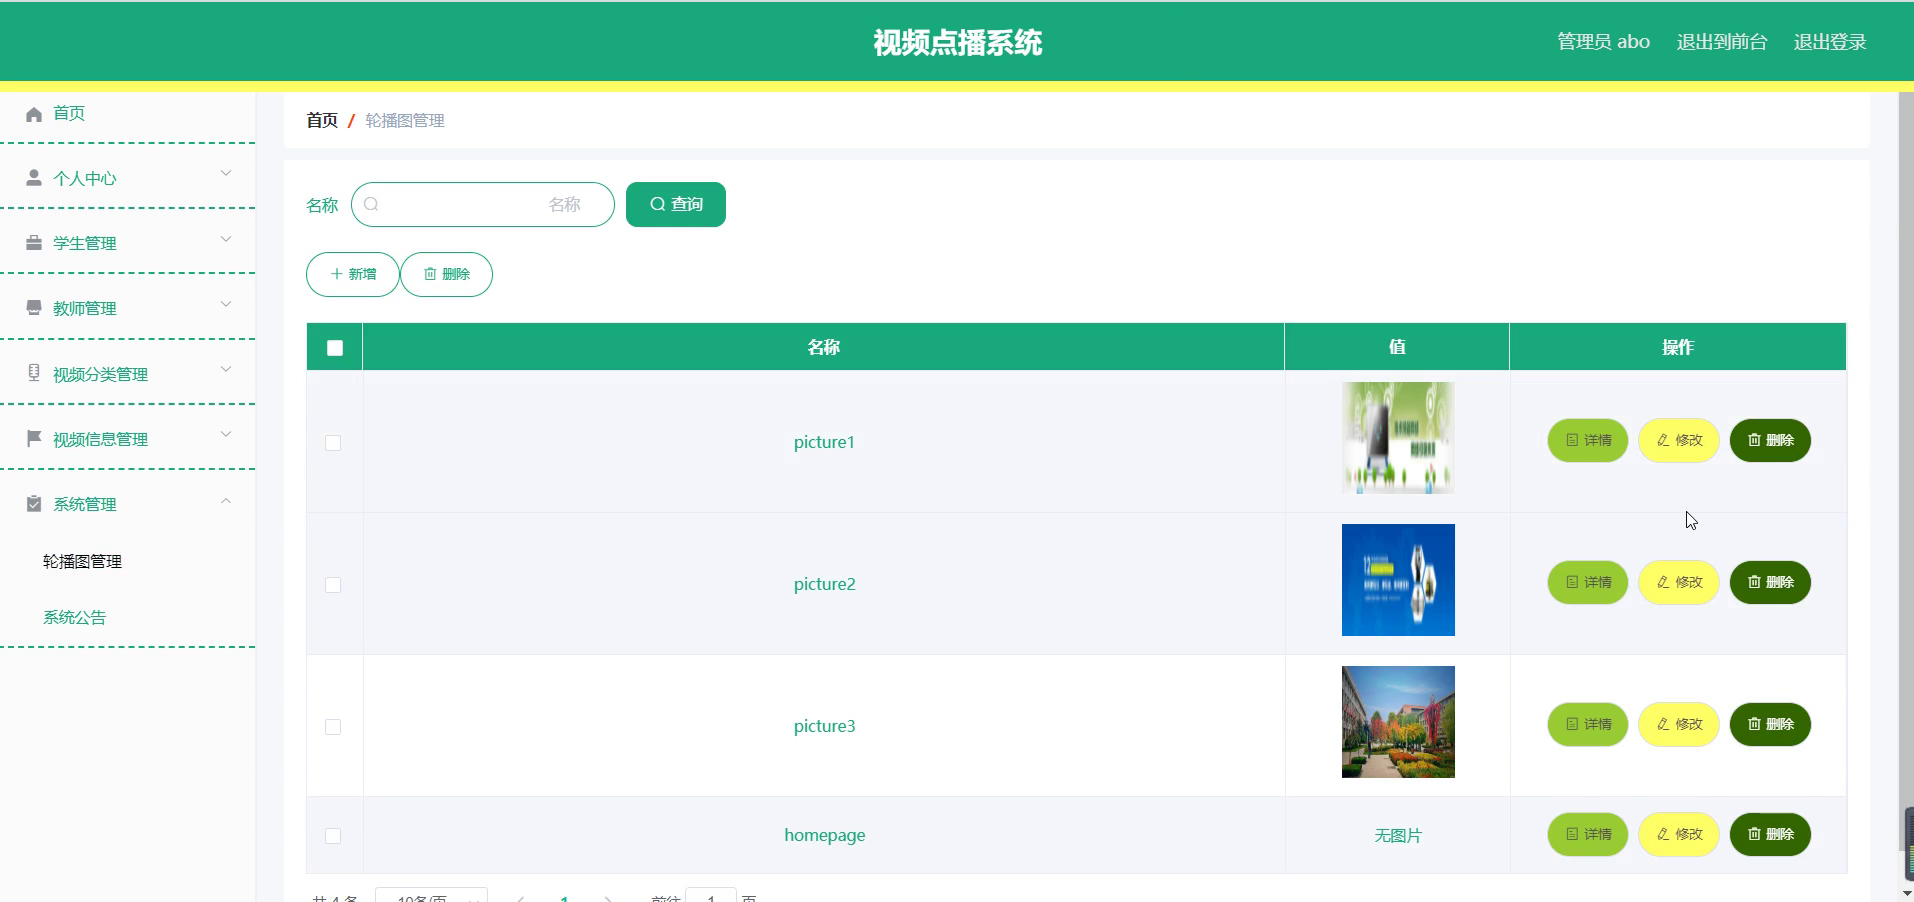Toggle the select-all checkbox in table header
1914x902 pixels.
tap(335, 348)
